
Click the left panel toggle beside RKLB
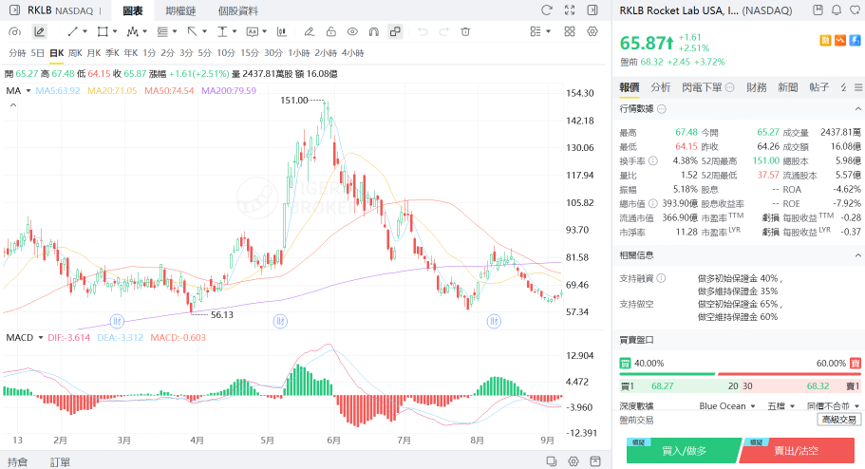(x=15, y=10)
